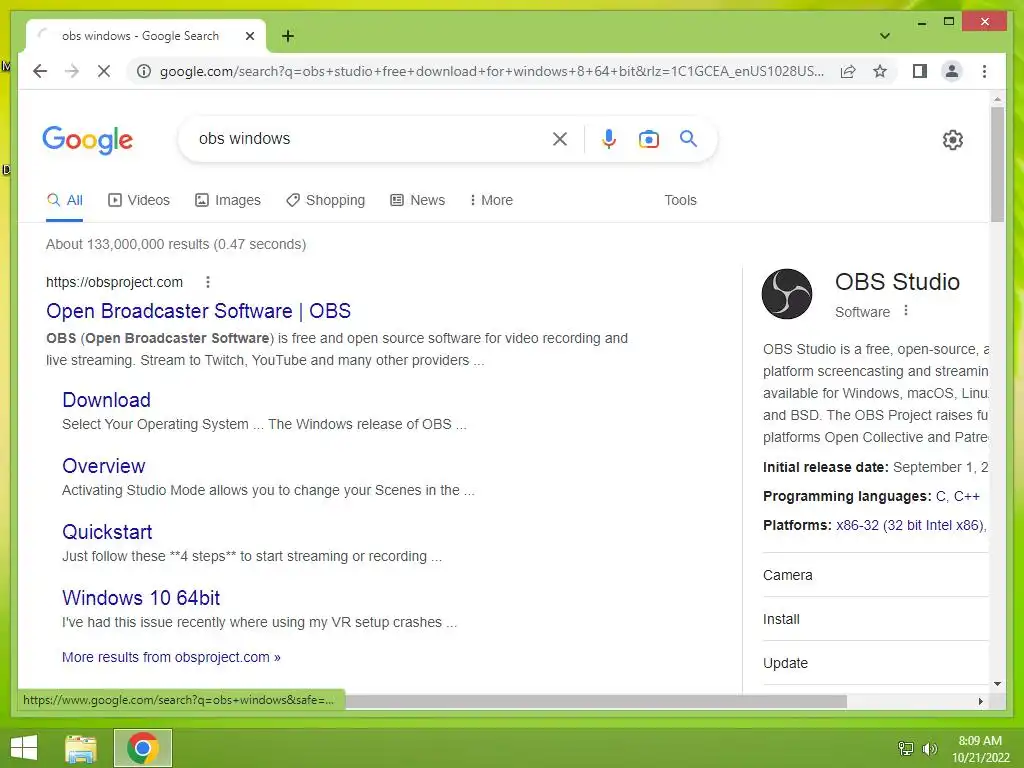
Task: Start voice search with microphone icon
Action: pos(609,138)
